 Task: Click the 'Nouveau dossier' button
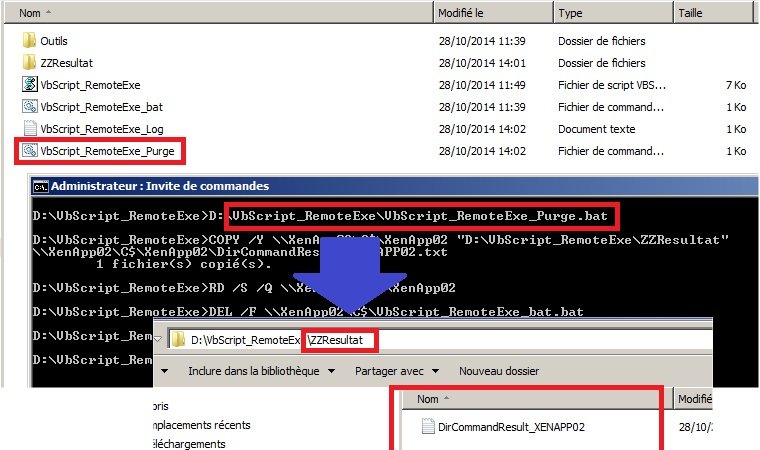(x=498, y=371)
